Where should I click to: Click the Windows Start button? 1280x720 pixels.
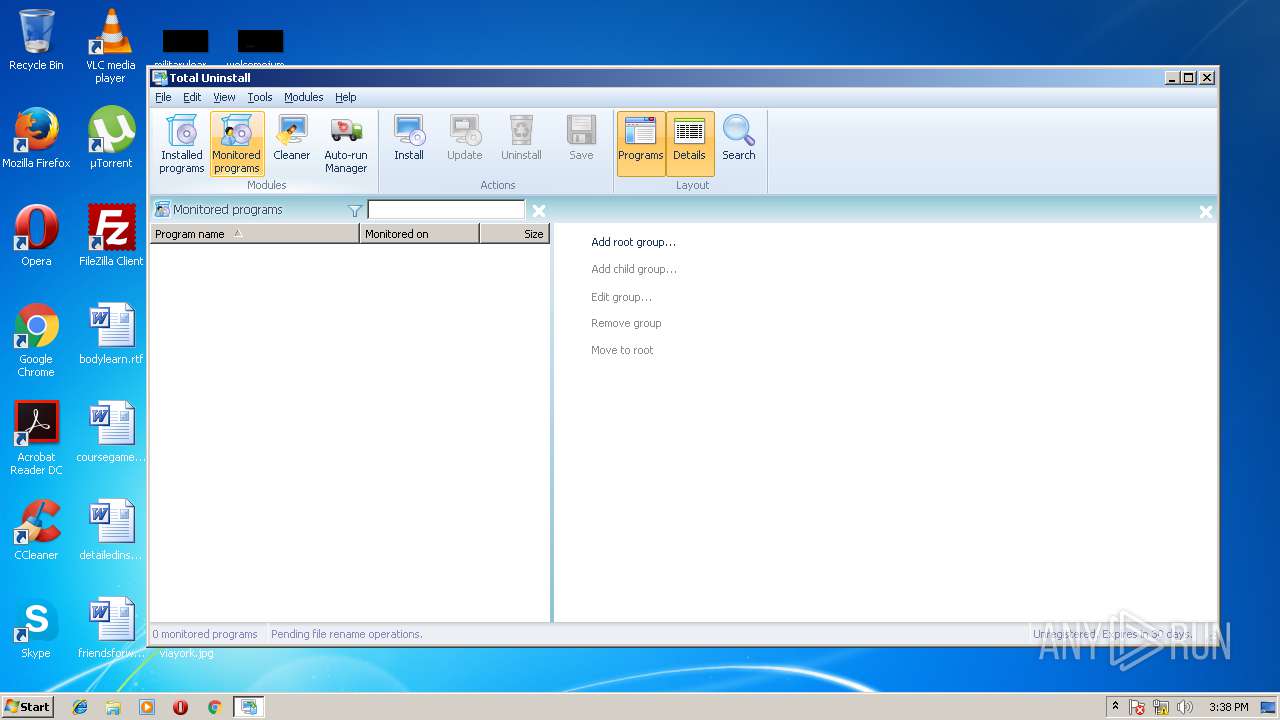27,706
